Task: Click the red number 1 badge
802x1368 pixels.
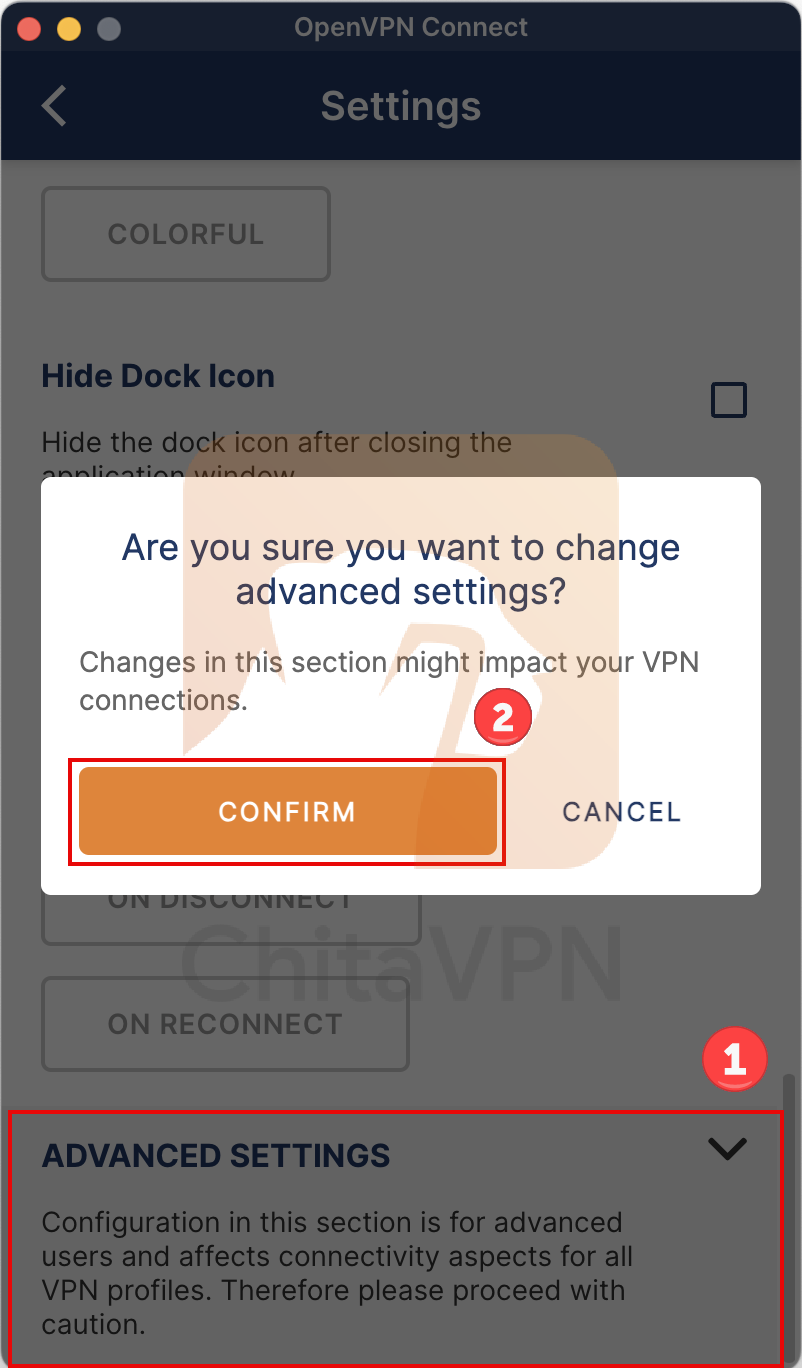Action: point(734,1058)
